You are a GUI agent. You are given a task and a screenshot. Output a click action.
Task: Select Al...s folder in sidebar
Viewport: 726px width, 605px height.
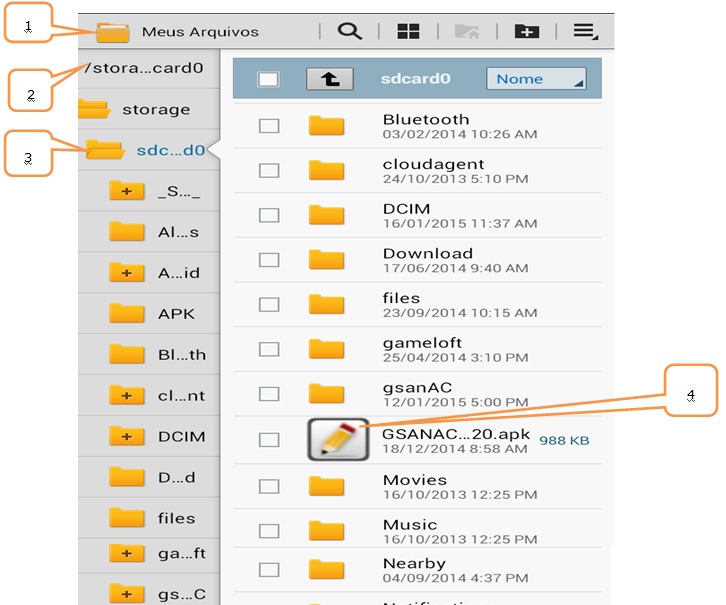click(149, 232)
